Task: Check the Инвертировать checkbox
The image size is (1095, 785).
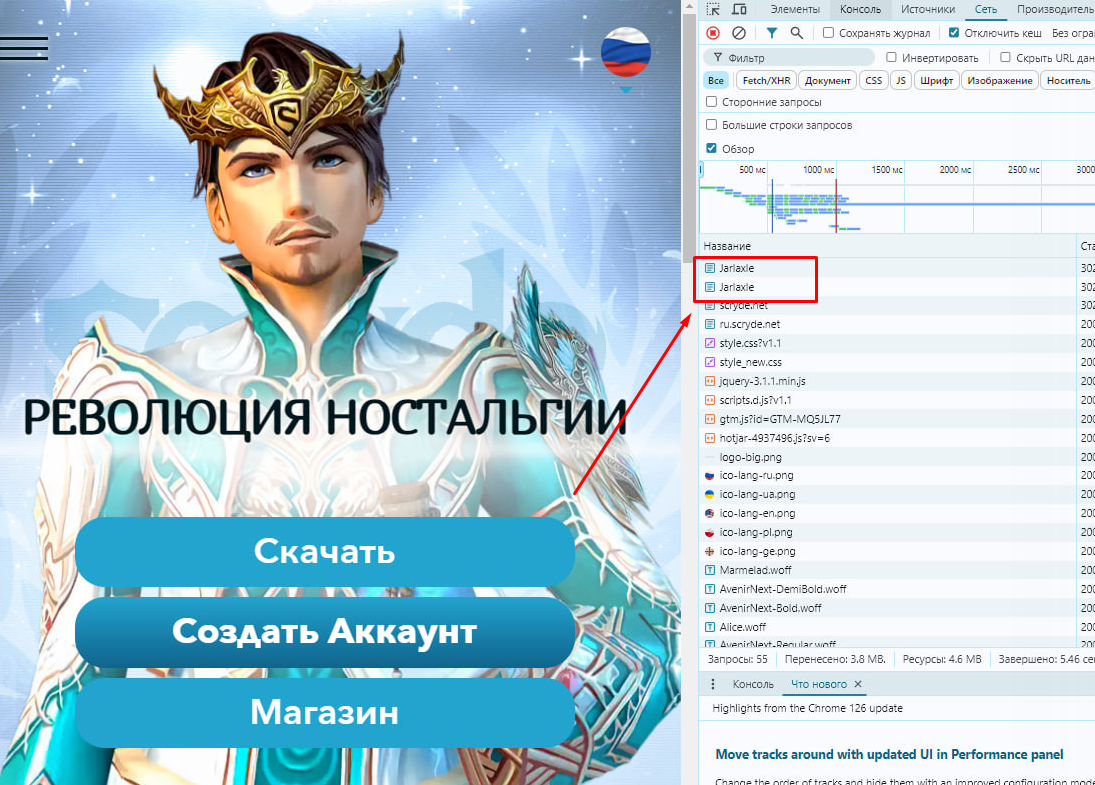Action: tap(891, 58)
